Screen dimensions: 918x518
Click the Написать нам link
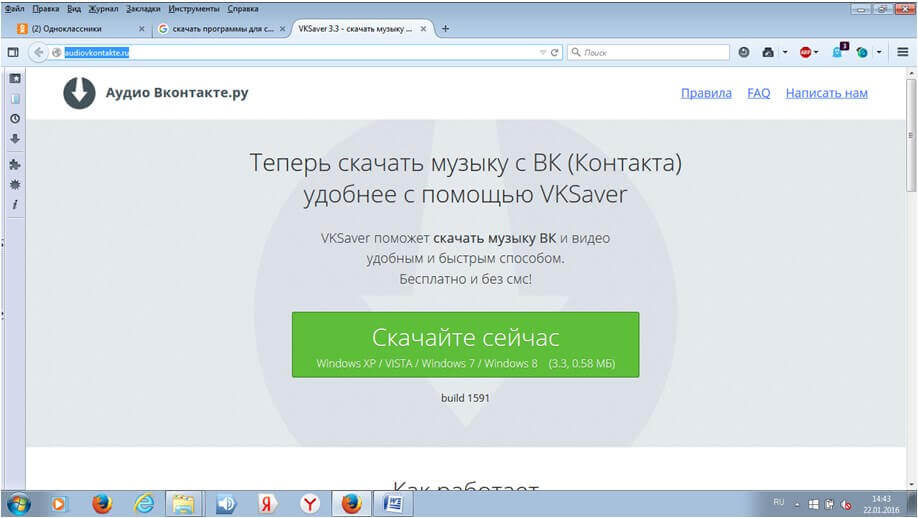point(826,93)
